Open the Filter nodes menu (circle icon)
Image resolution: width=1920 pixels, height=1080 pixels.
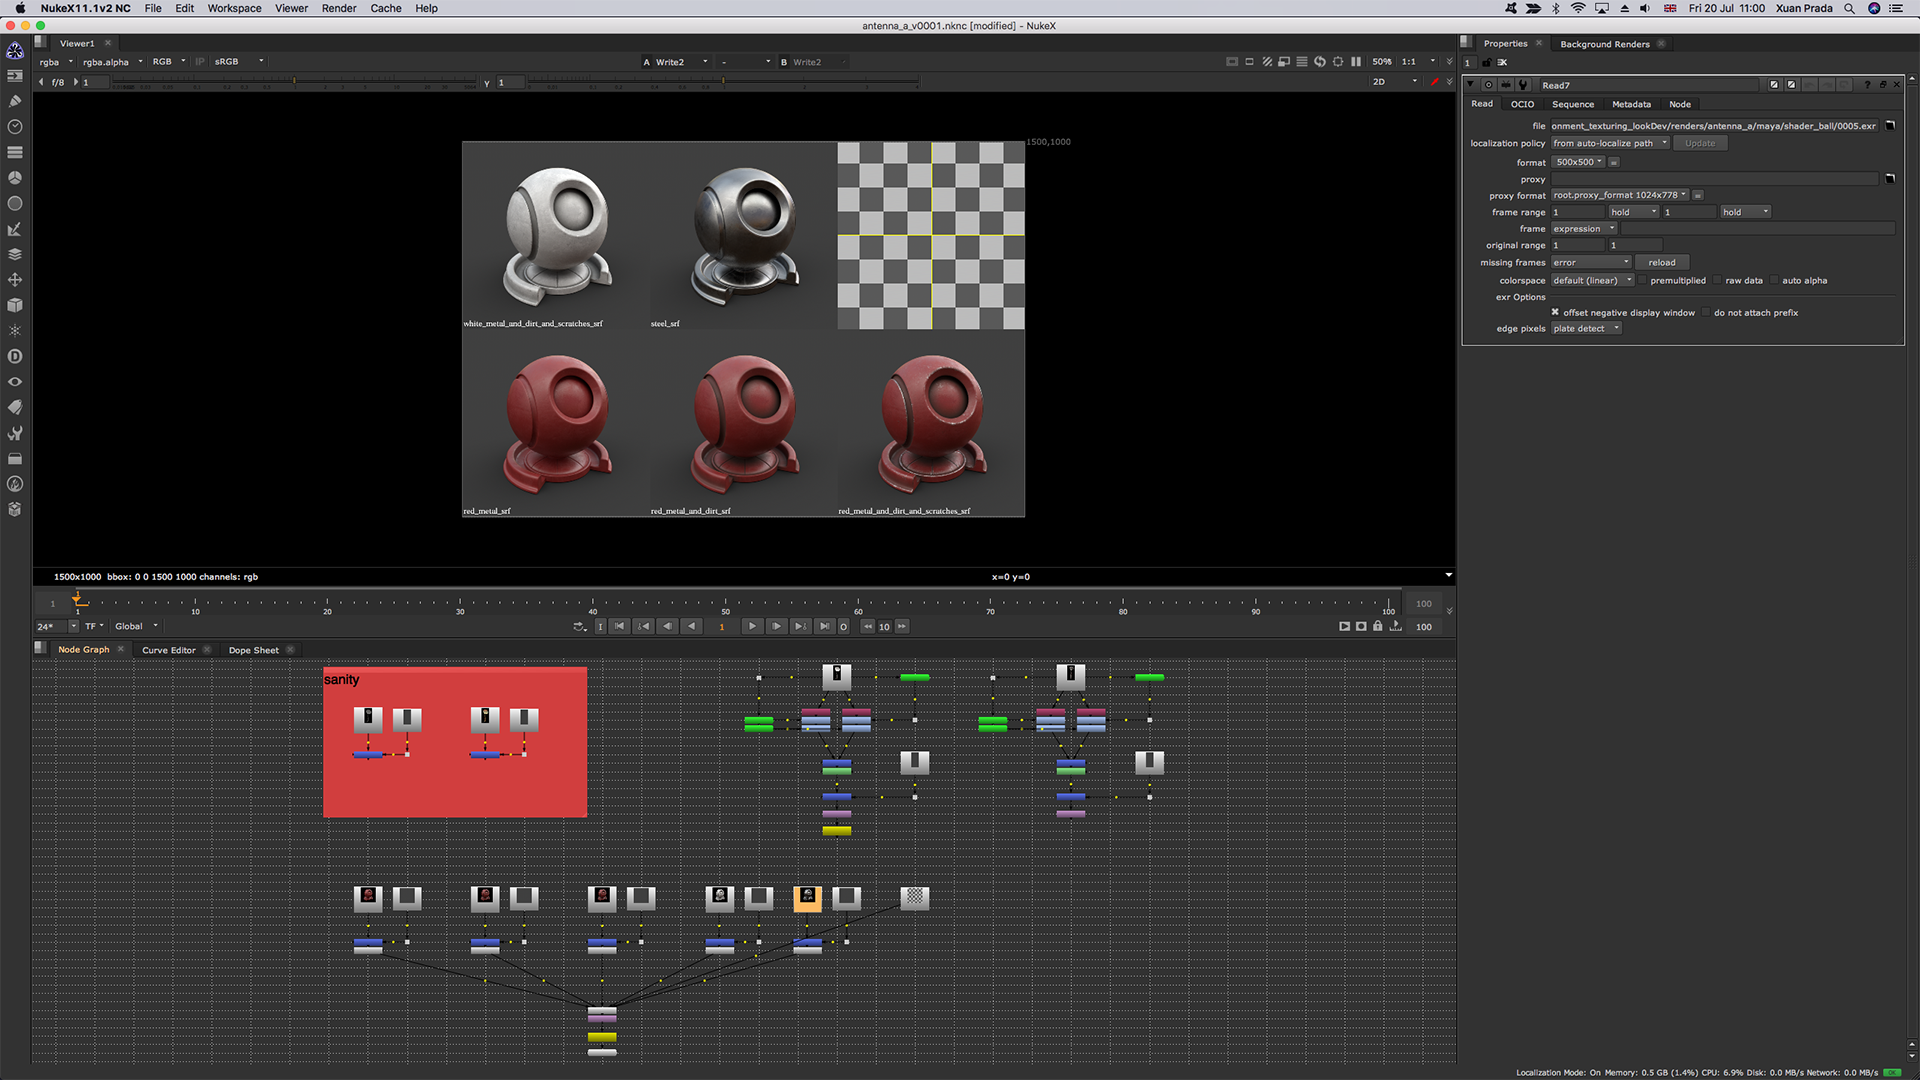point(15,203)
